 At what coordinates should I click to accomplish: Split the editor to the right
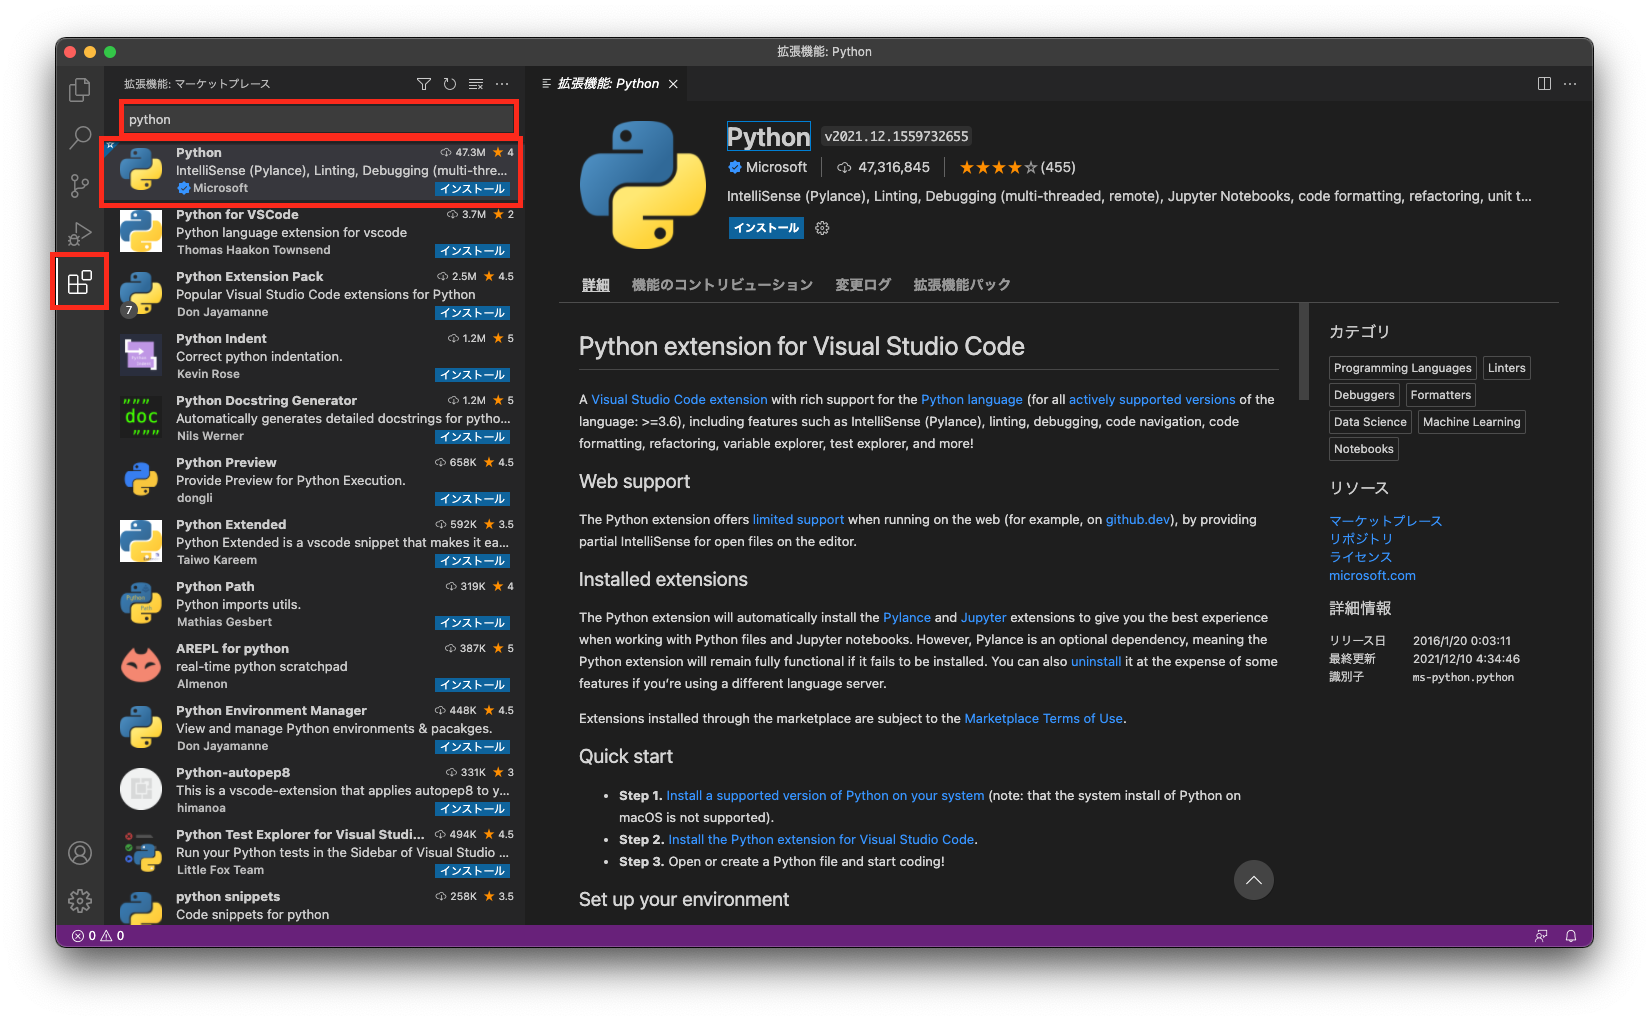(x=1544, y=84)
